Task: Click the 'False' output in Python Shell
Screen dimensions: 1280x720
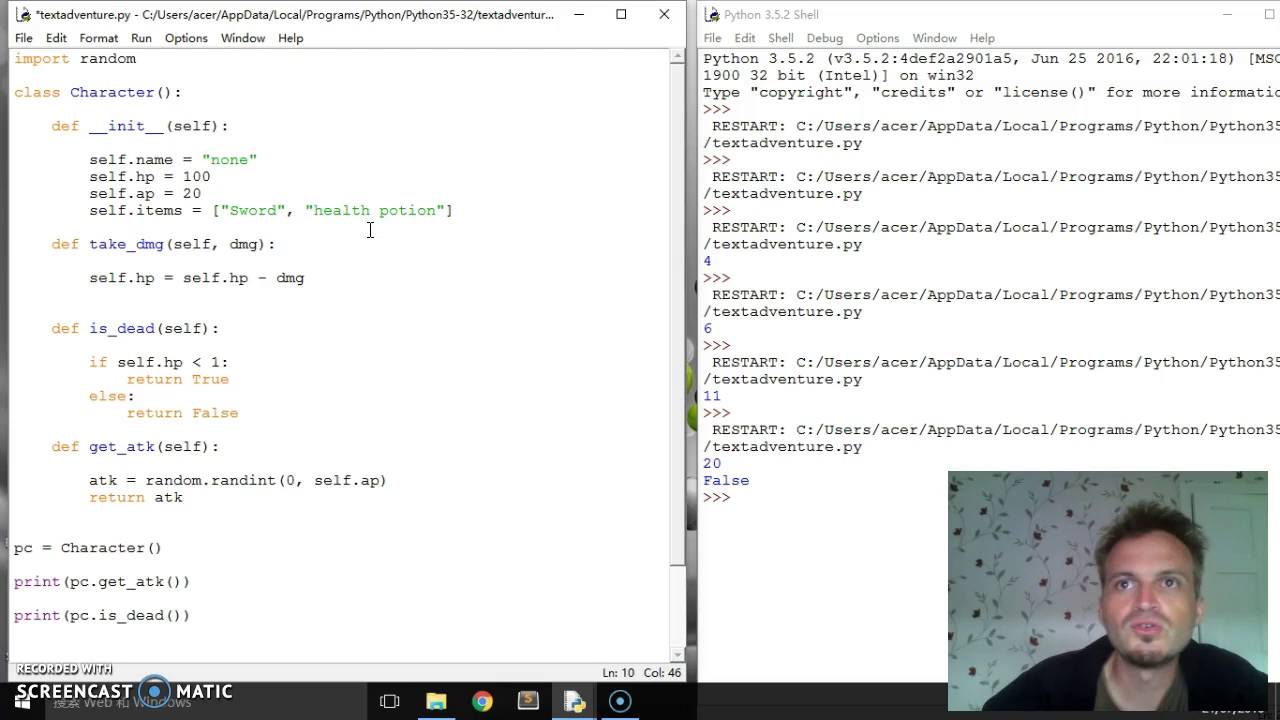Action: coord(726,481)
